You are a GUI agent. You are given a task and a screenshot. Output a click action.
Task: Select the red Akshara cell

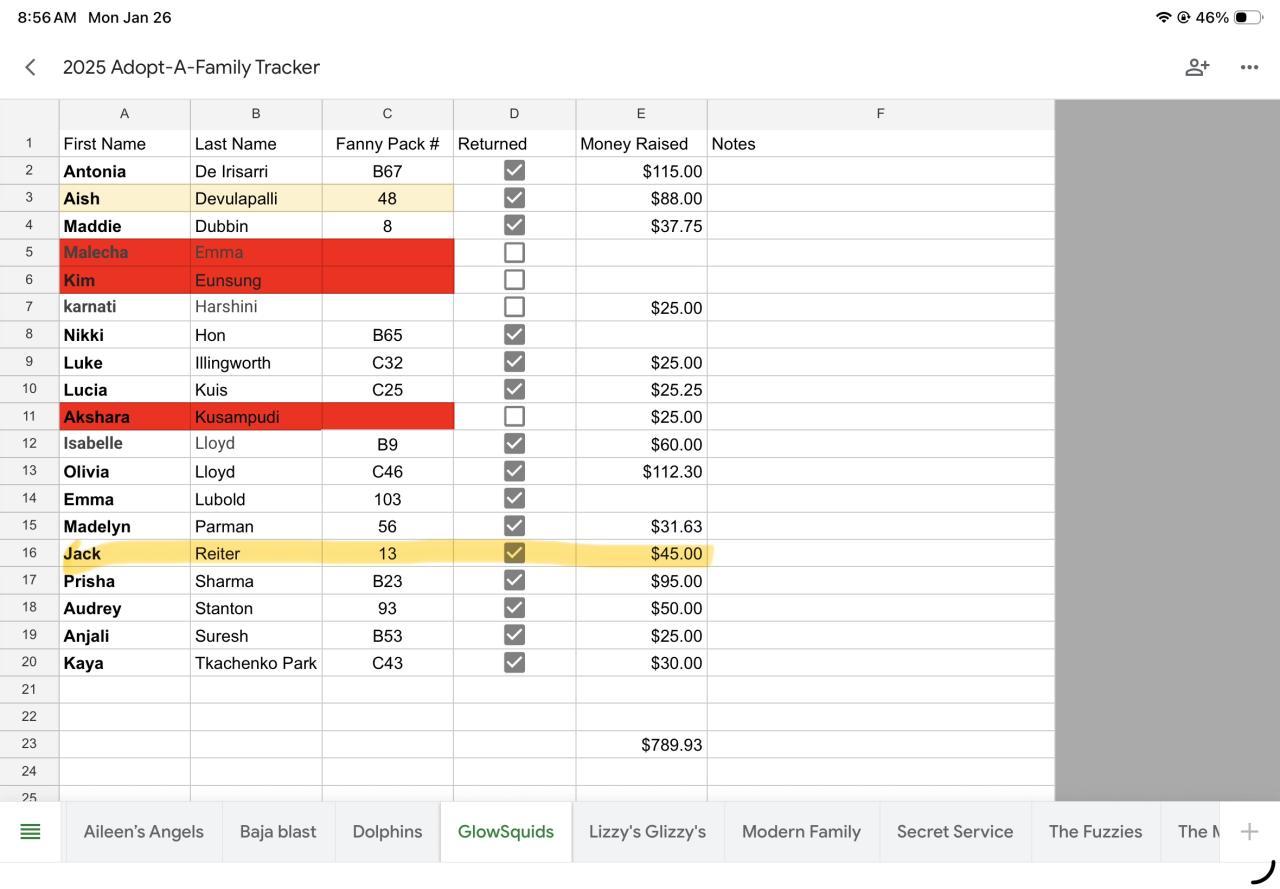tap(125, 417)
